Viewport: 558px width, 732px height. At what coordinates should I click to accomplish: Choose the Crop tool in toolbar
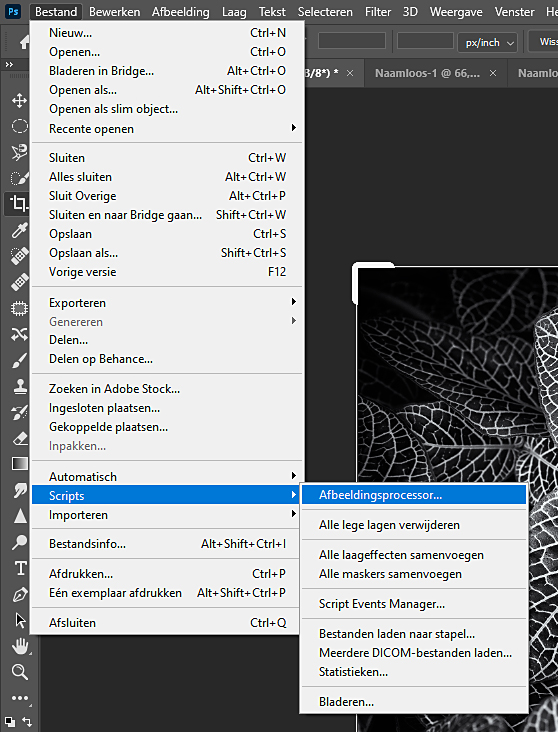tap(19, 204)
